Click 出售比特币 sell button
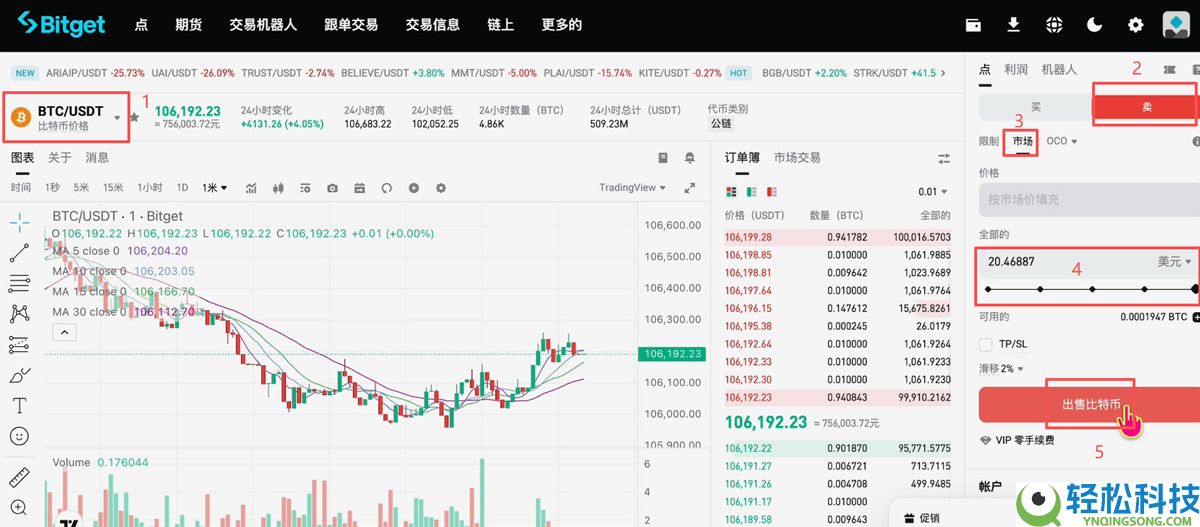 click(x=1089, y=405)
